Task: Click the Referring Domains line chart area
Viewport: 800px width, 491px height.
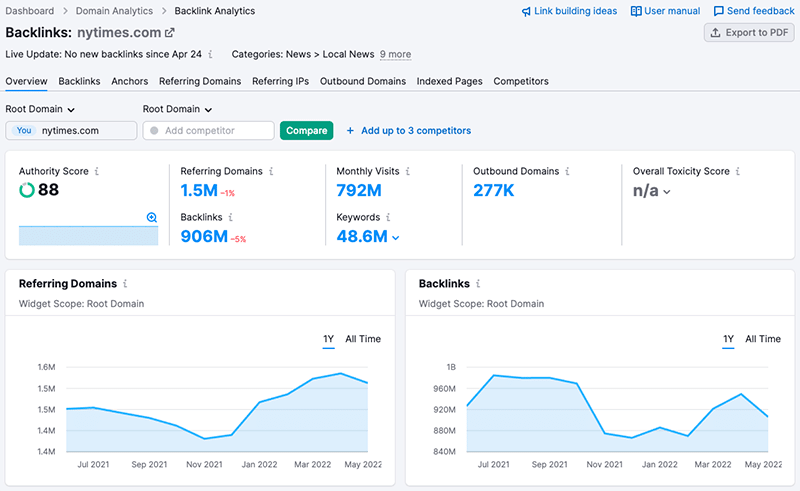Action: [x=217, y=412]
